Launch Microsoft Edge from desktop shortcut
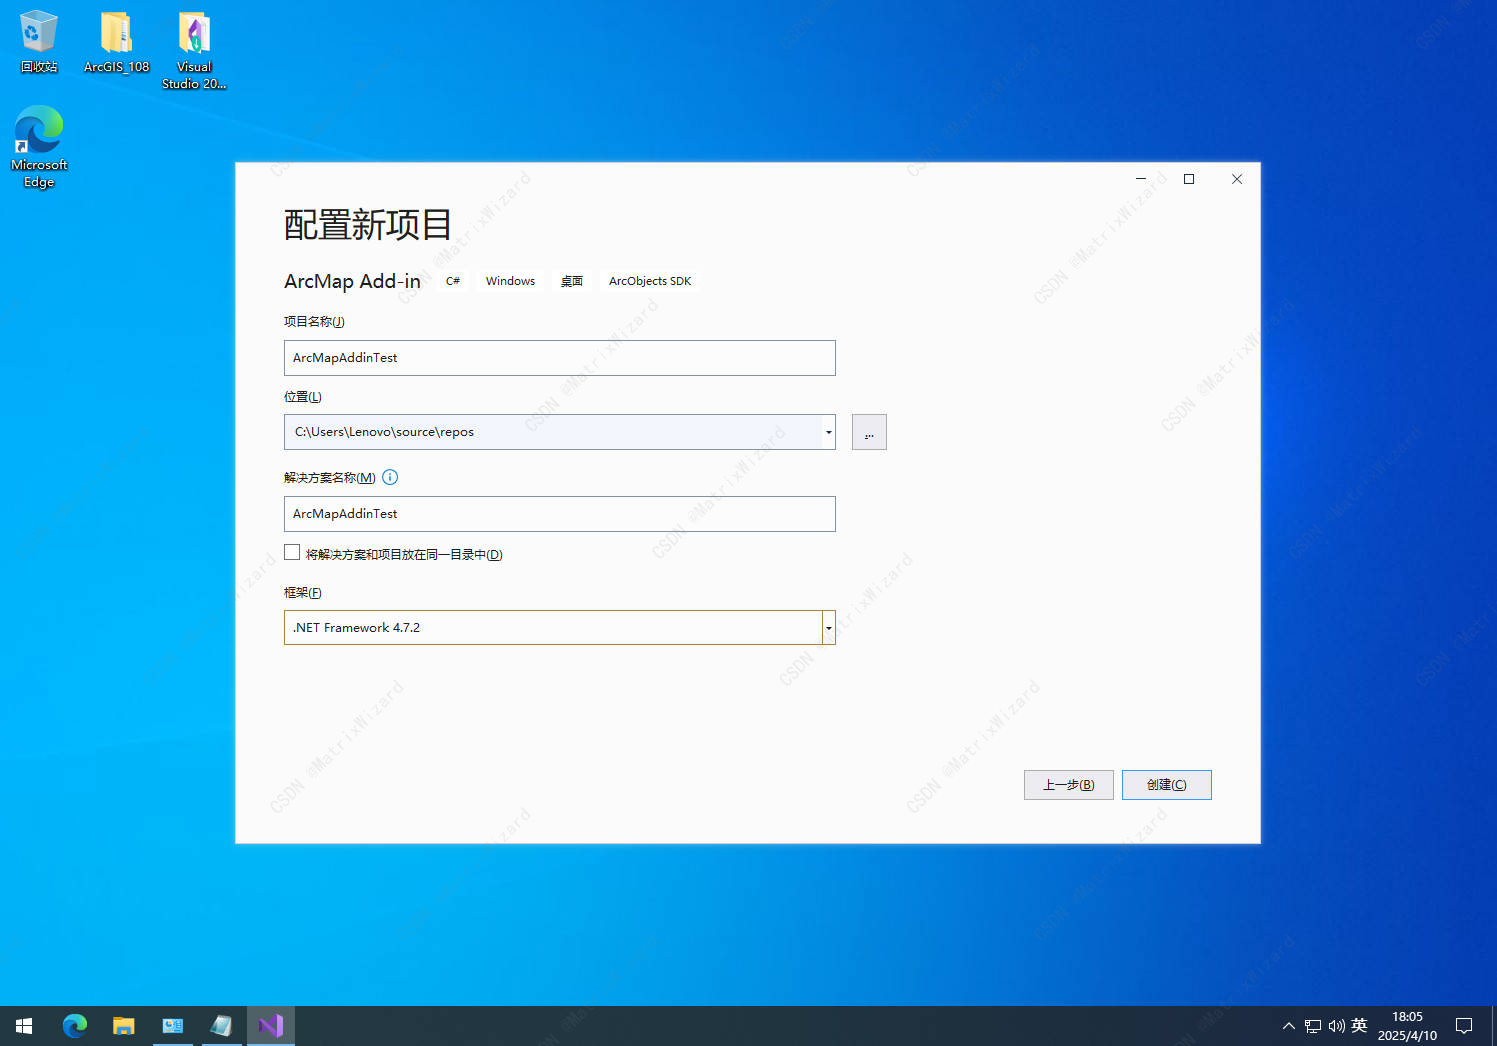1497x1046 pixels. [x=39, y=147]
